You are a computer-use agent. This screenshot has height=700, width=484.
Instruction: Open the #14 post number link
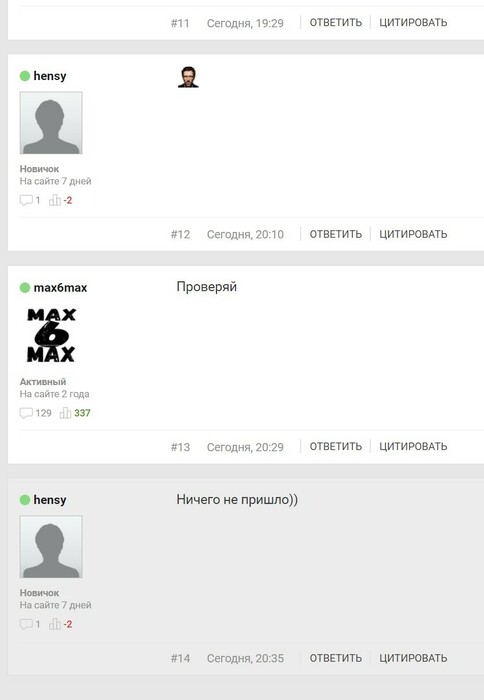(180, 658)
